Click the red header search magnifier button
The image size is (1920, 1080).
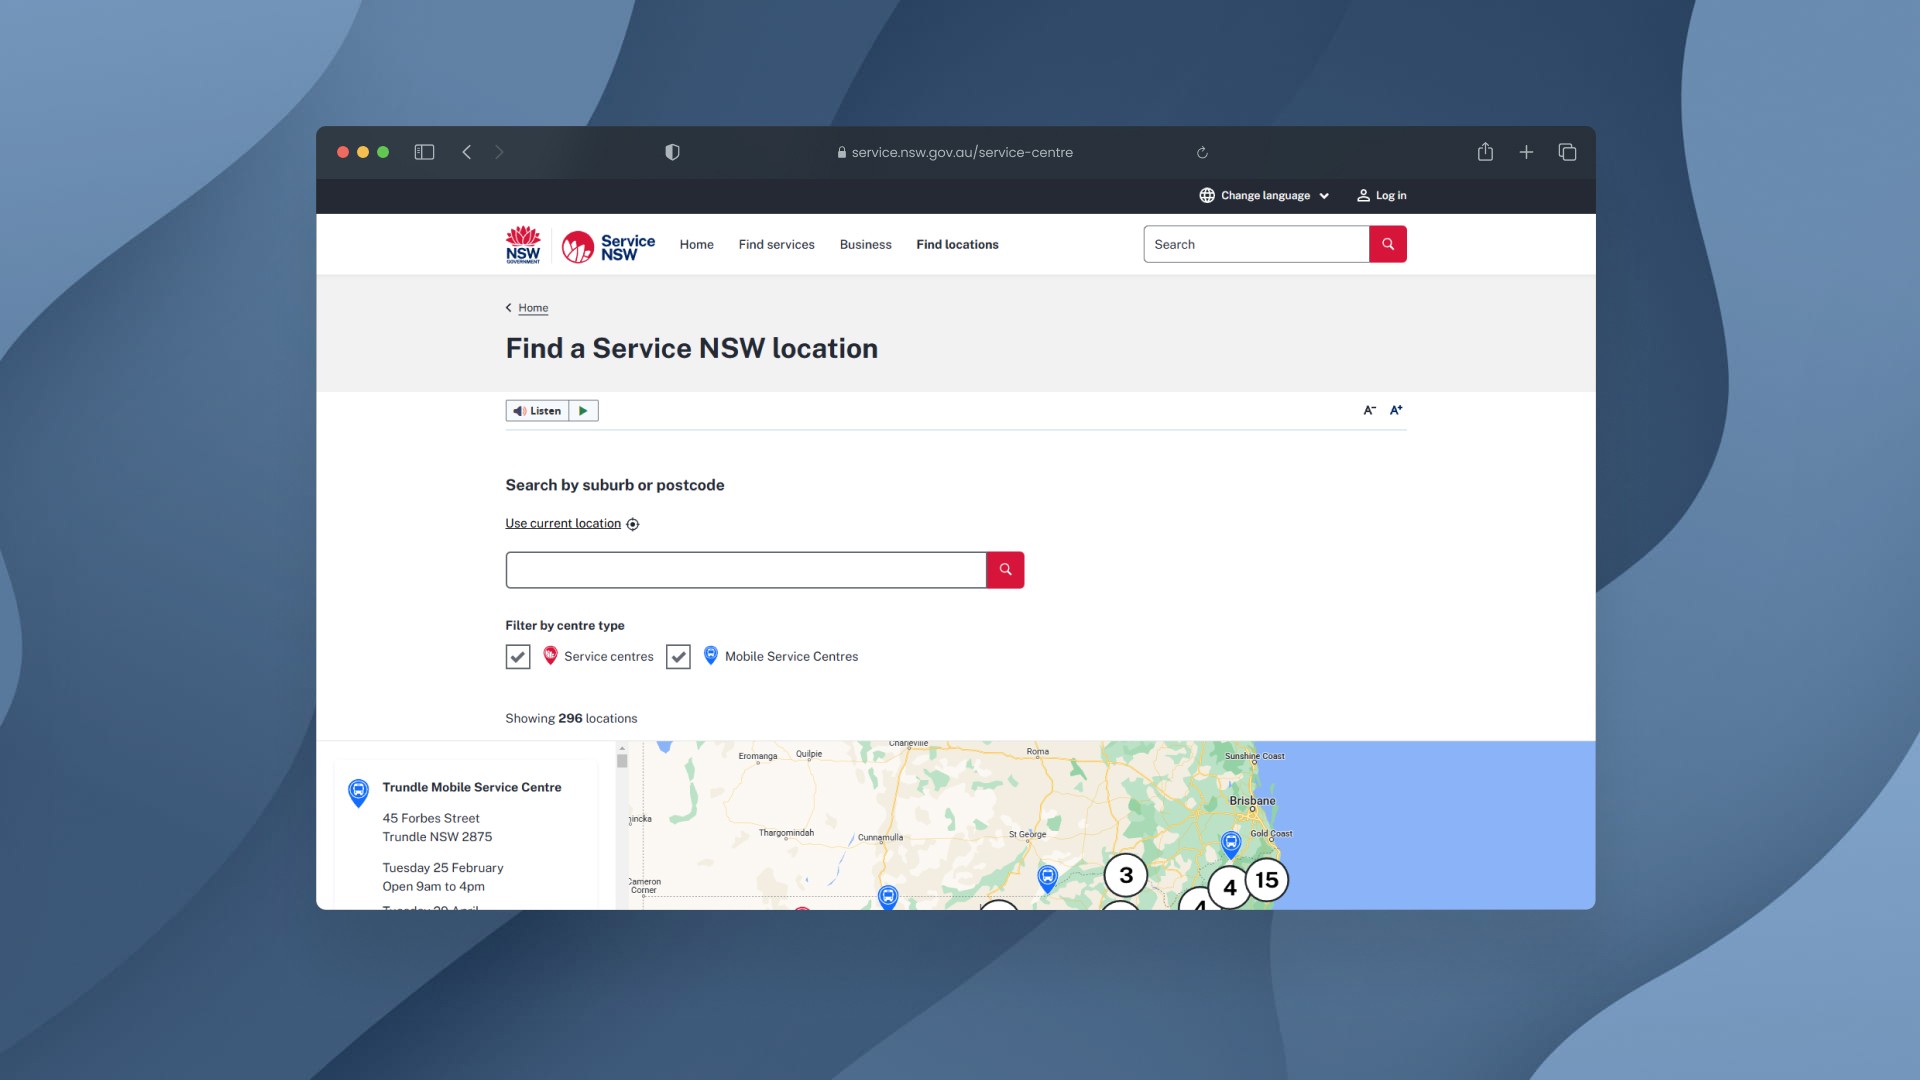click(x=1387, y=244)
